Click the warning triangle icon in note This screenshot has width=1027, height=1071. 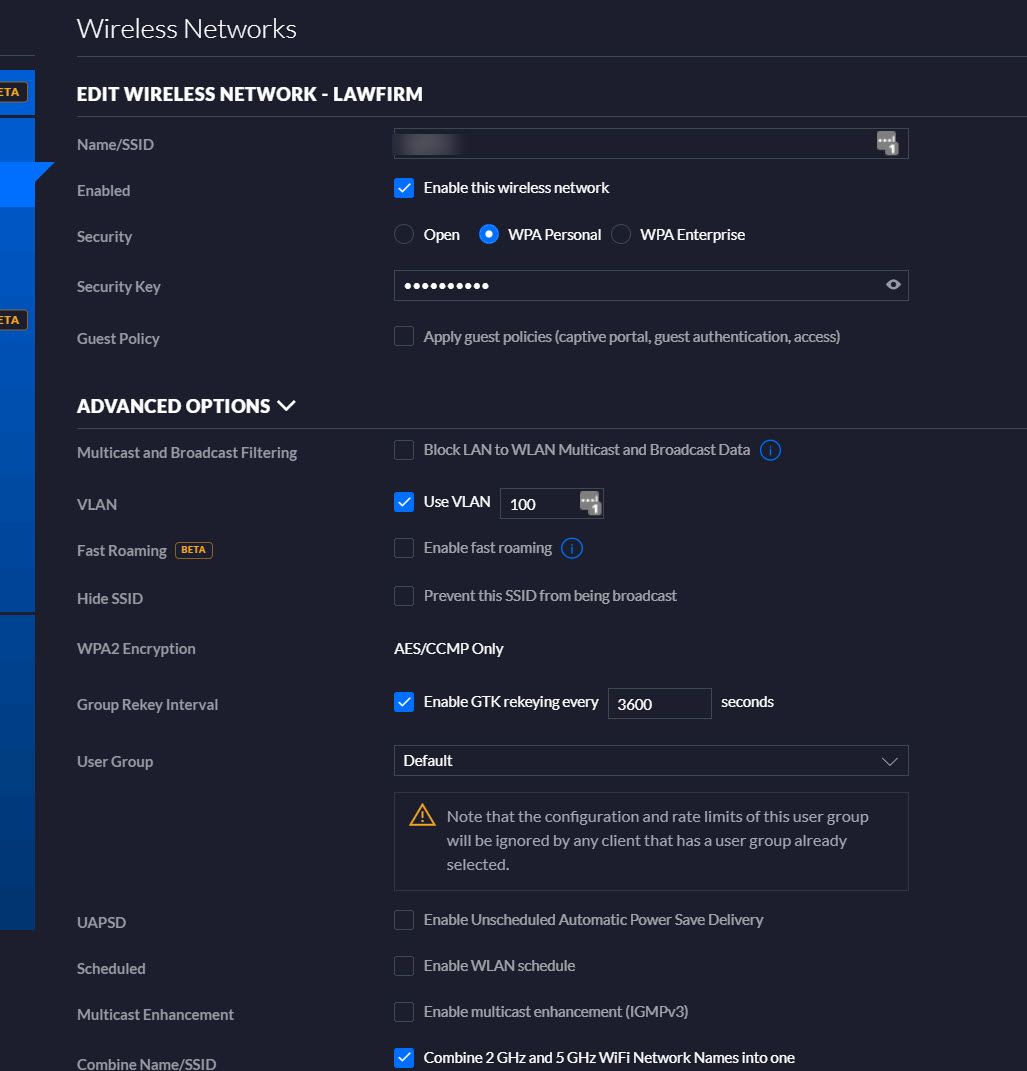coord(422,816)
